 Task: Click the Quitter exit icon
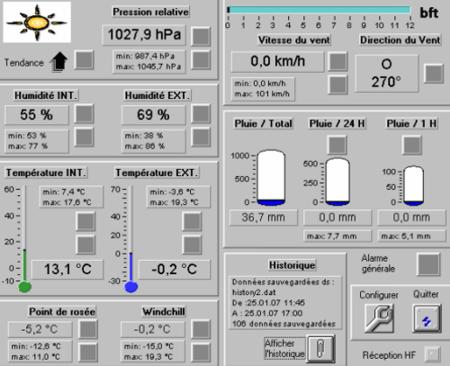tap(427, 319)
